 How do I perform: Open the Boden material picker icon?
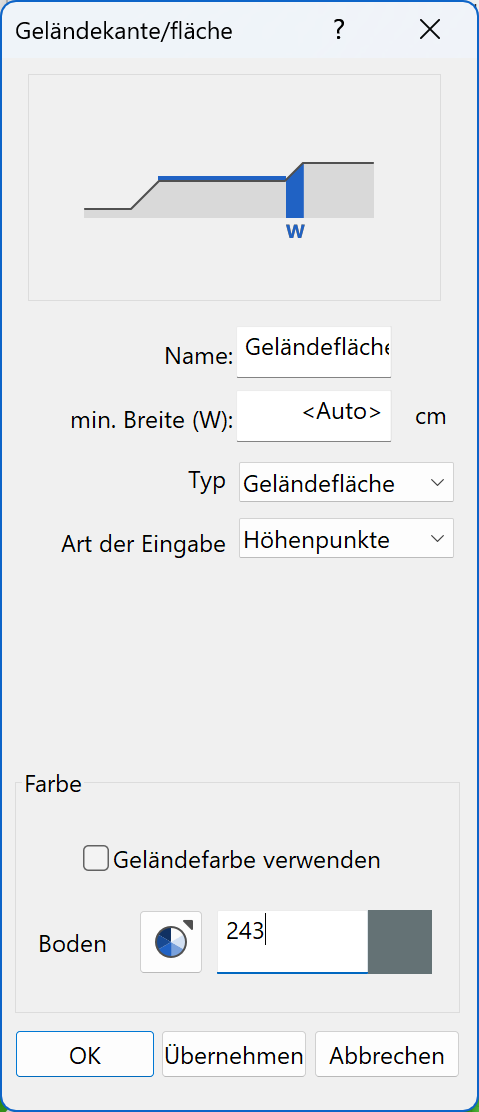(x=171, y=942)
